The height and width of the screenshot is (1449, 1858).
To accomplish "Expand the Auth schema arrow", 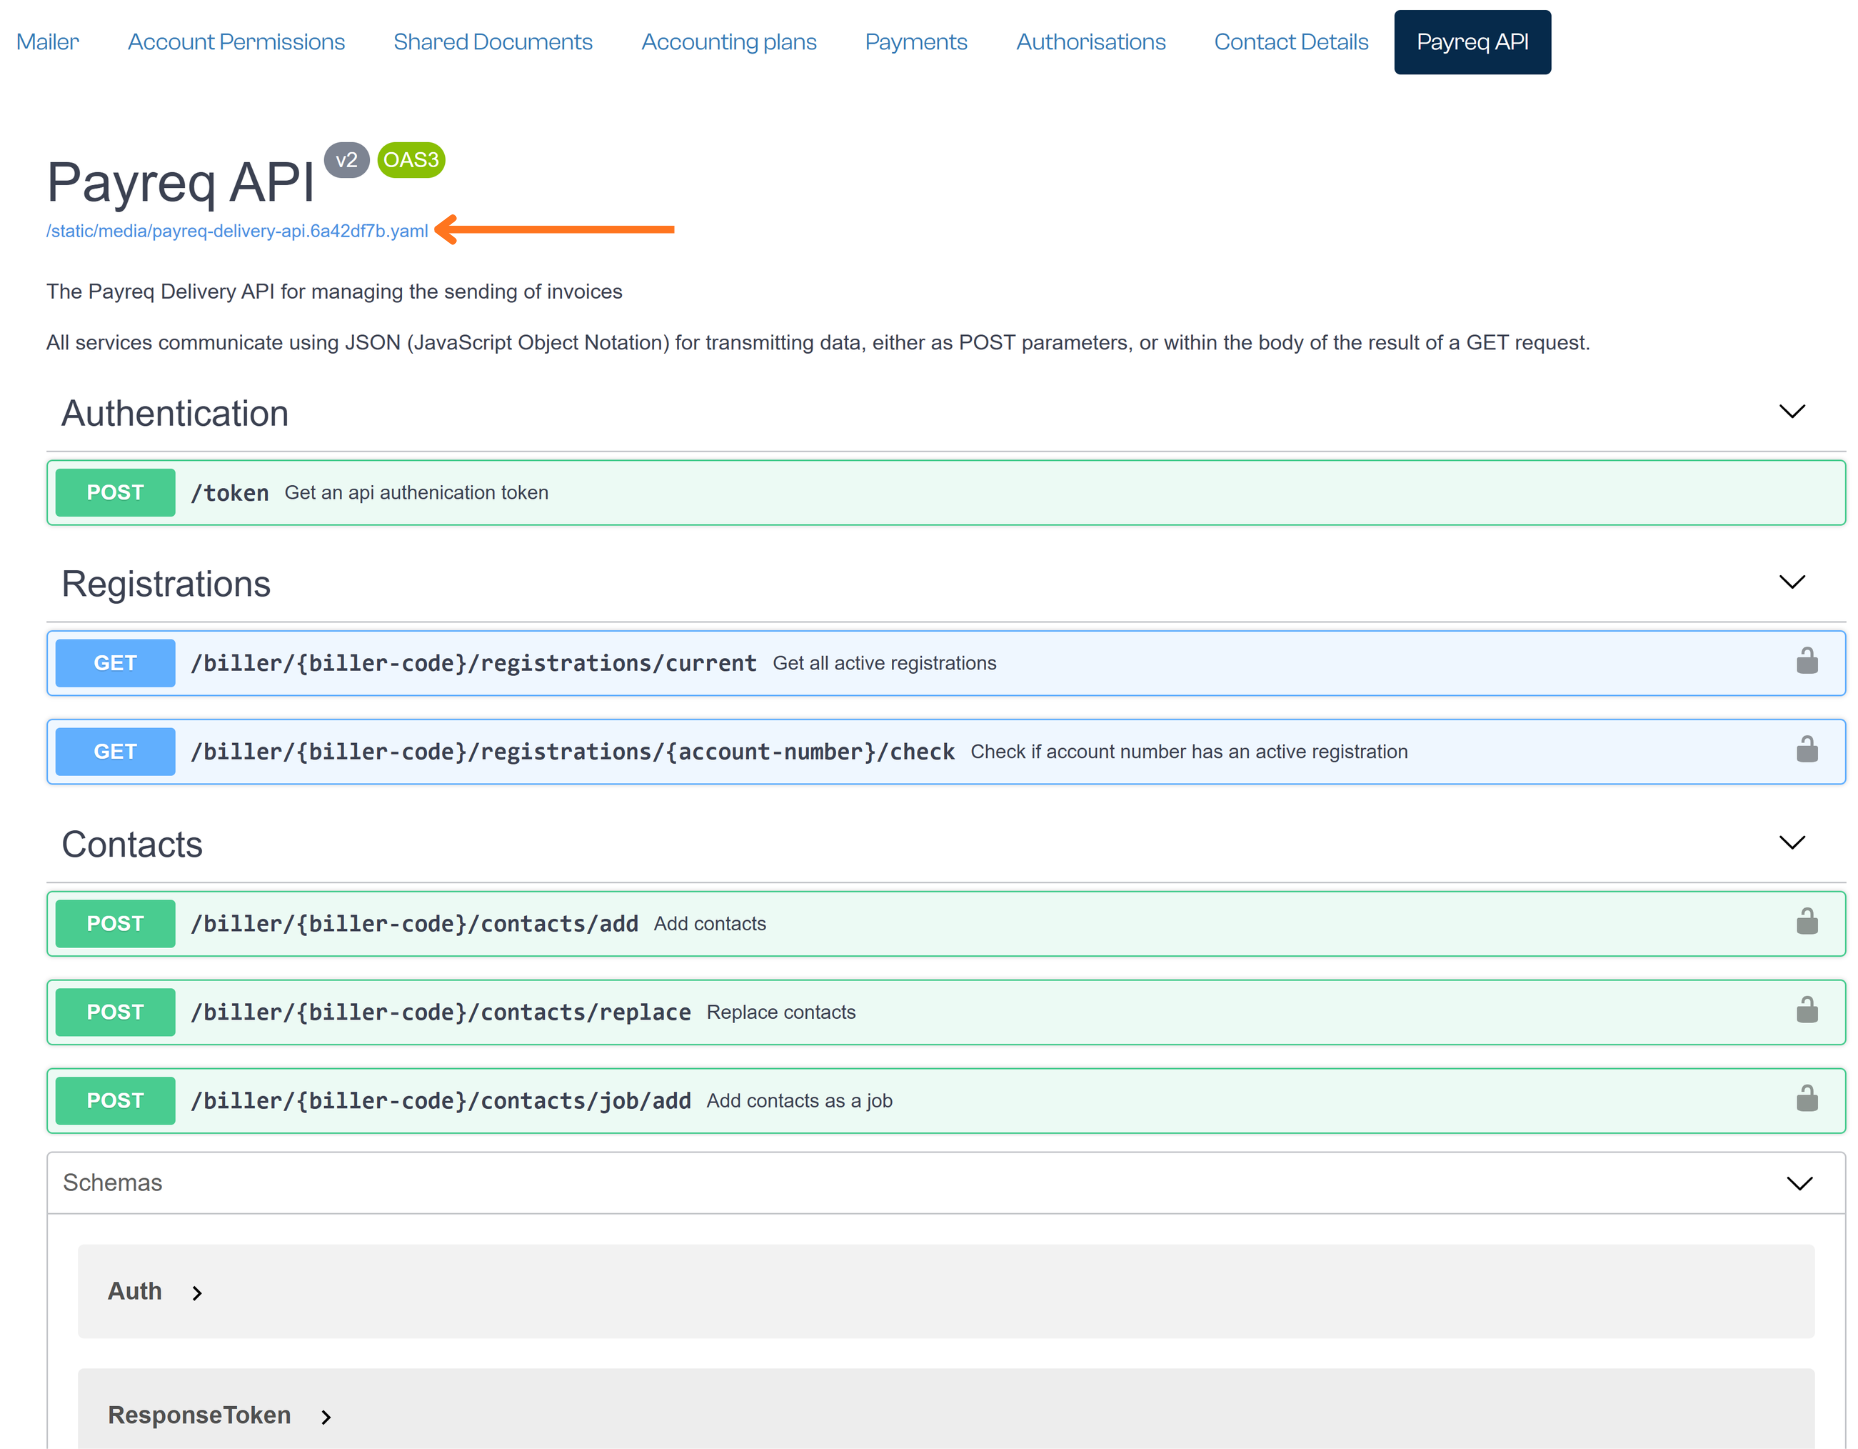I will tap(197, 1293).
